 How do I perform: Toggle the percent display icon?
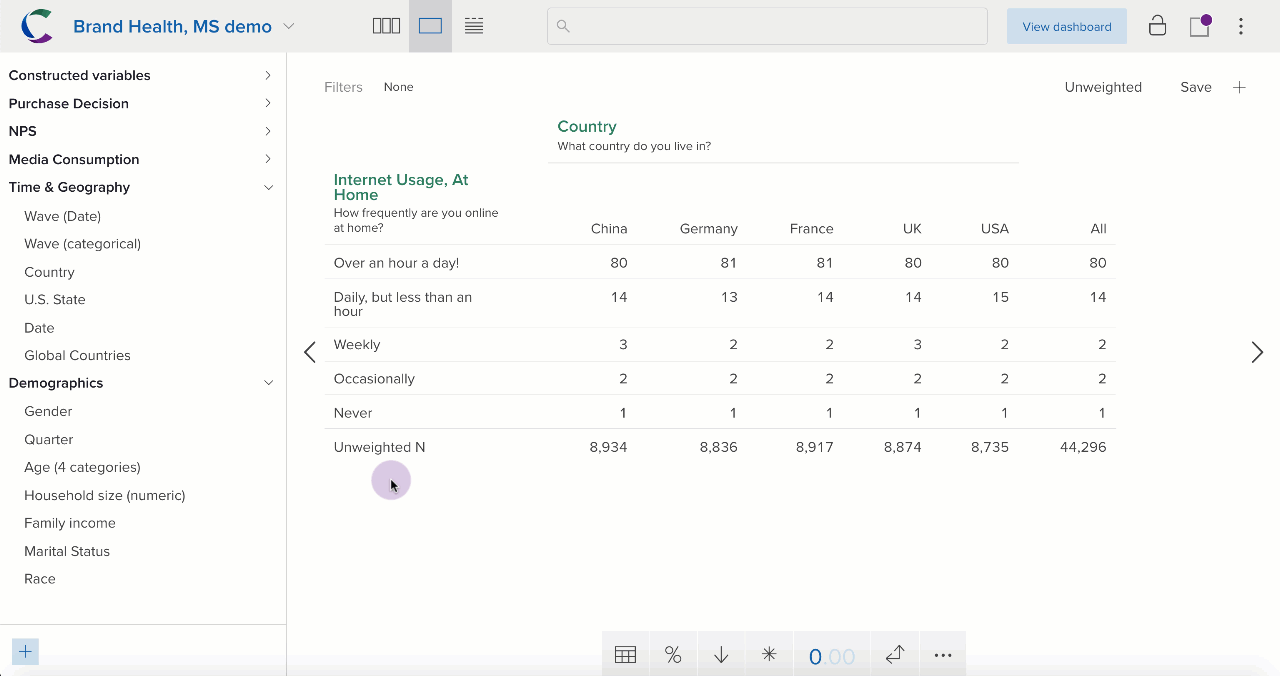point(673,655)
